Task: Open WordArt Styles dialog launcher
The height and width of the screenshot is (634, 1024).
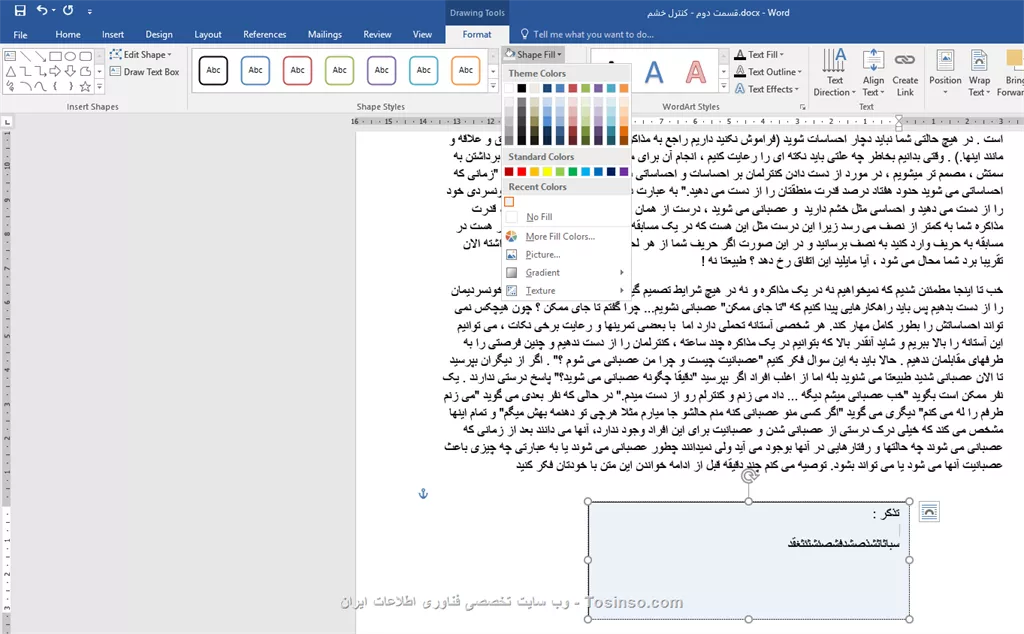Action: [802, 107]
